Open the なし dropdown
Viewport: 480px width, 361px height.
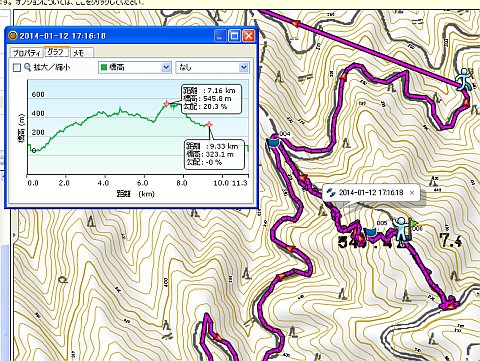click(x=212, y=67)
